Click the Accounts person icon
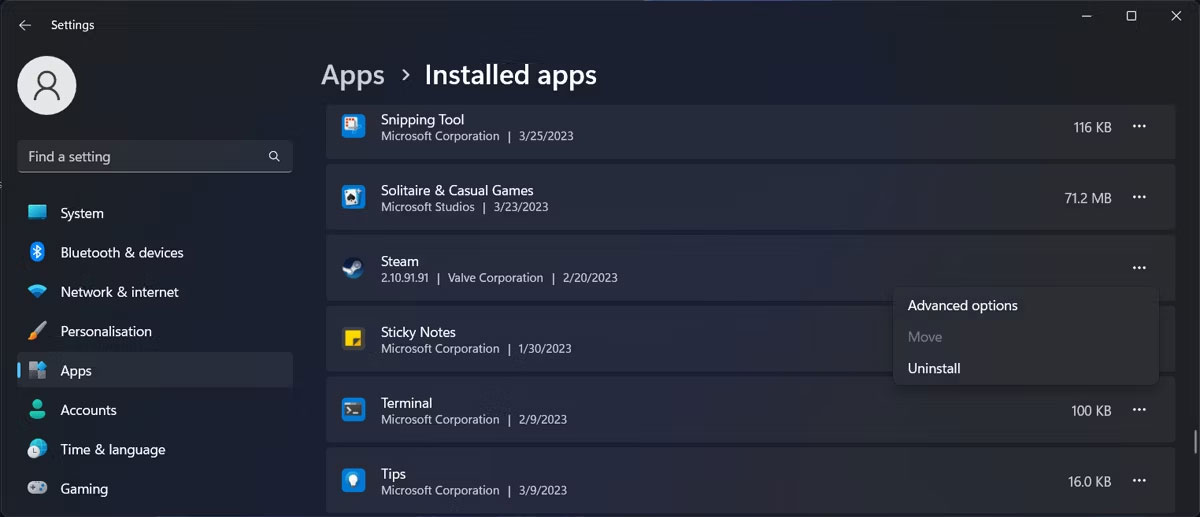Viewport: 1200px width, 517px height. pos(38,410)
